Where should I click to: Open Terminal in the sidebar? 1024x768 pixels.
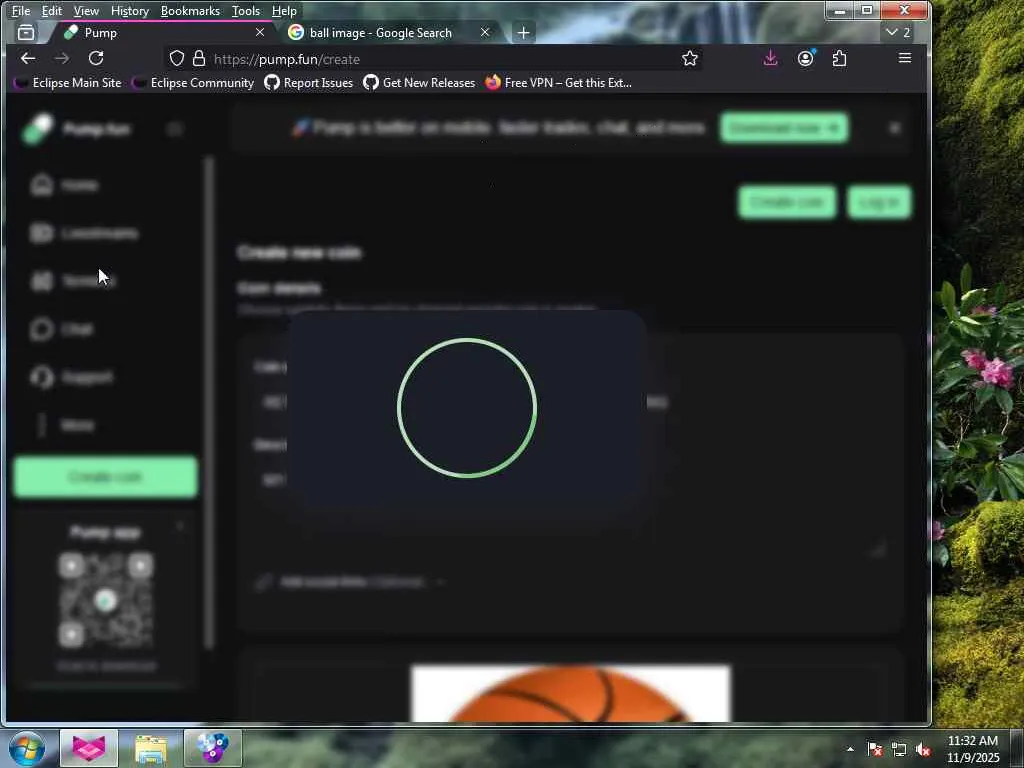[x=72, y=281]
